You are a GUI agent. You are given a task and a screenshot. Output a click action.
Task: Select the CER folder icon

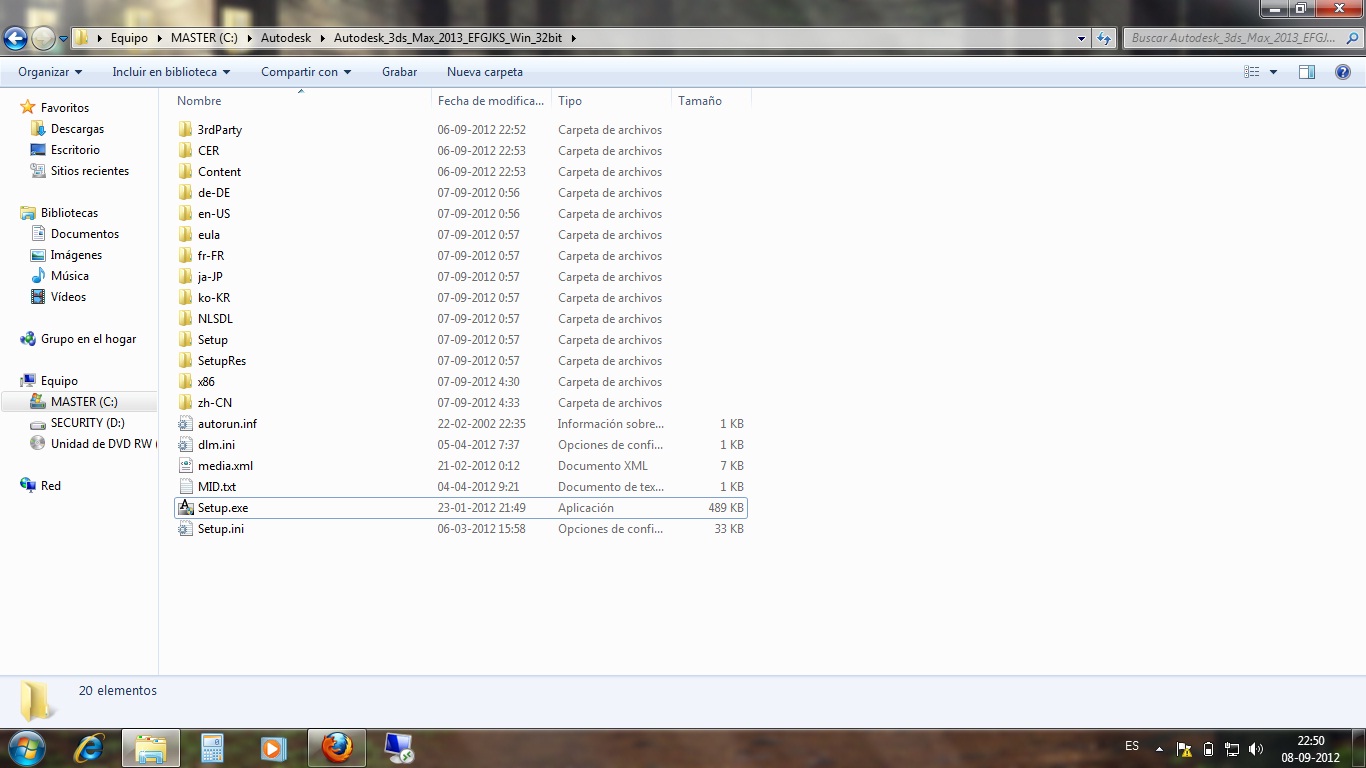(x=185, y=151)
